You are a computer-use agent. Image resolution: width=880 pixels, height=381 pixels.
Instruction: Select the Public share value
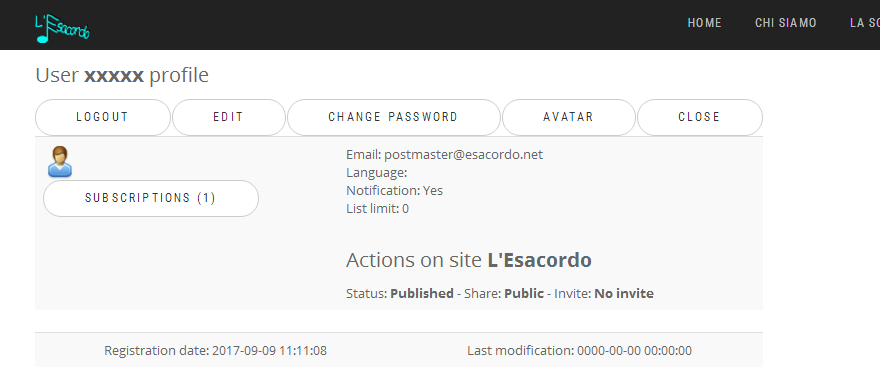pyautogui.click(x=524, y=293)
